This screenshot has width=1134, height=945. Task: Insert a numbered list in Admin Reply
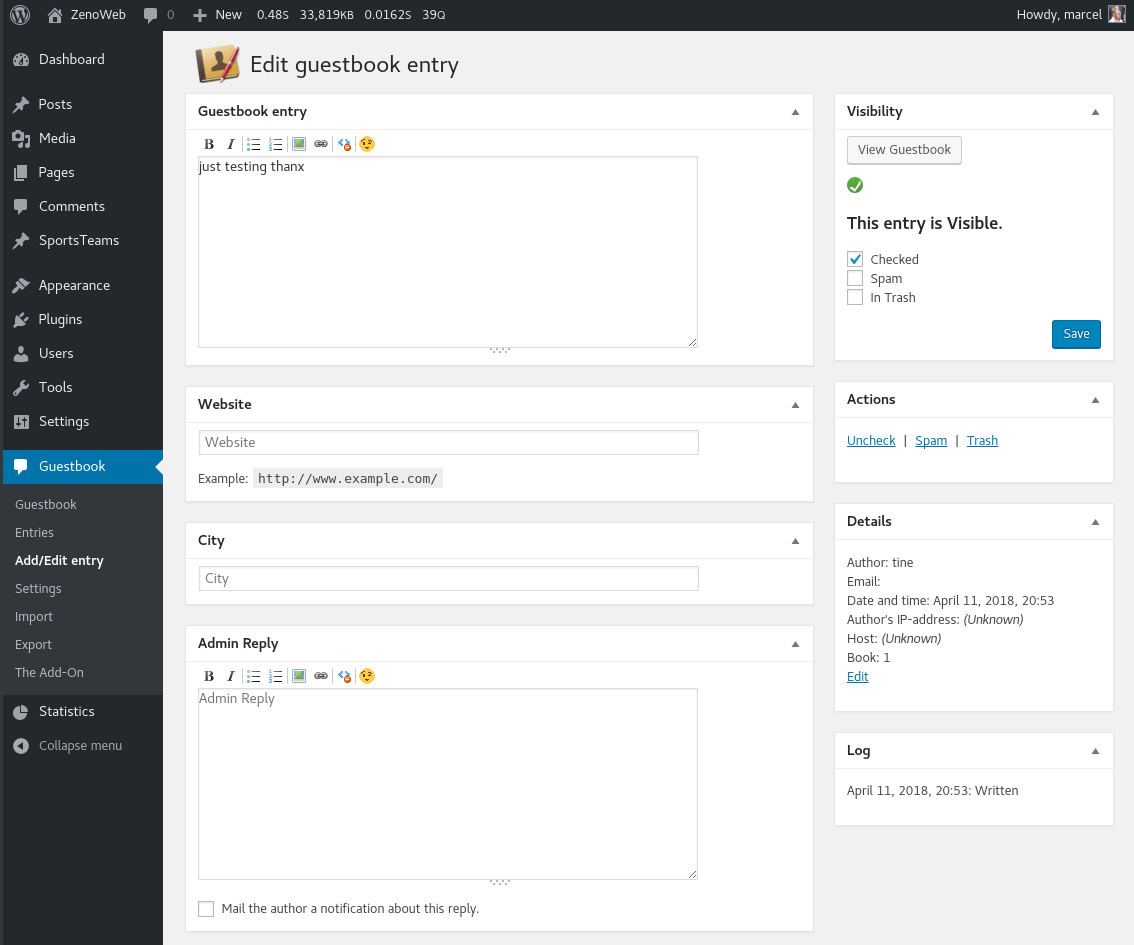[277, 676]
